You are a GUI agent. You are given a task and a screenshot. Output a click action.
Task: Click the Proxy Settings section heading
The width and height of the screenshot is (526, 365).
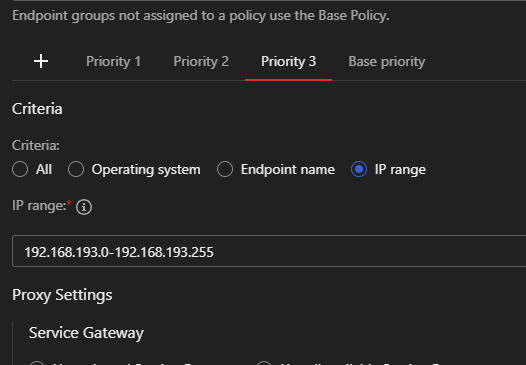(62, 295)
